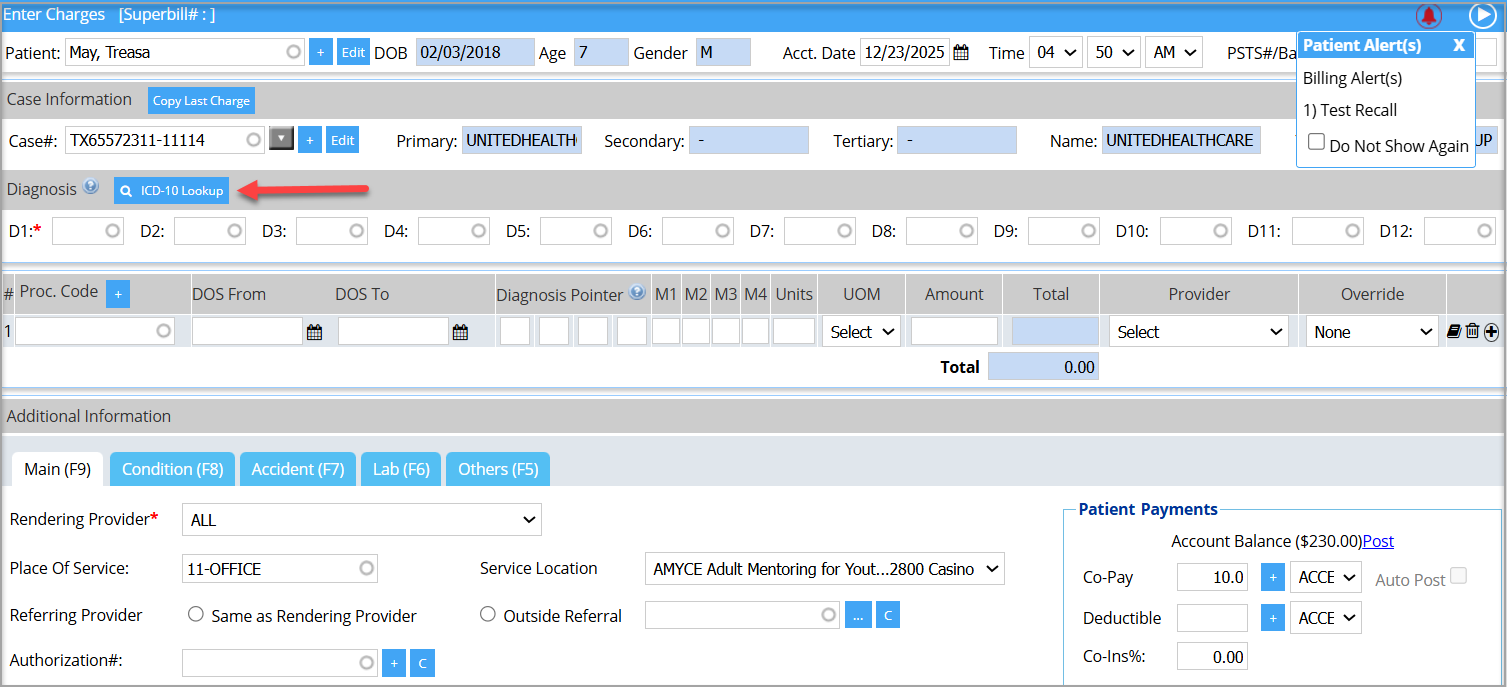This screenshot has height=687, width=1507.
Task: Open the Acct. Date calendar picker
Action: click(x=961, y=53)
